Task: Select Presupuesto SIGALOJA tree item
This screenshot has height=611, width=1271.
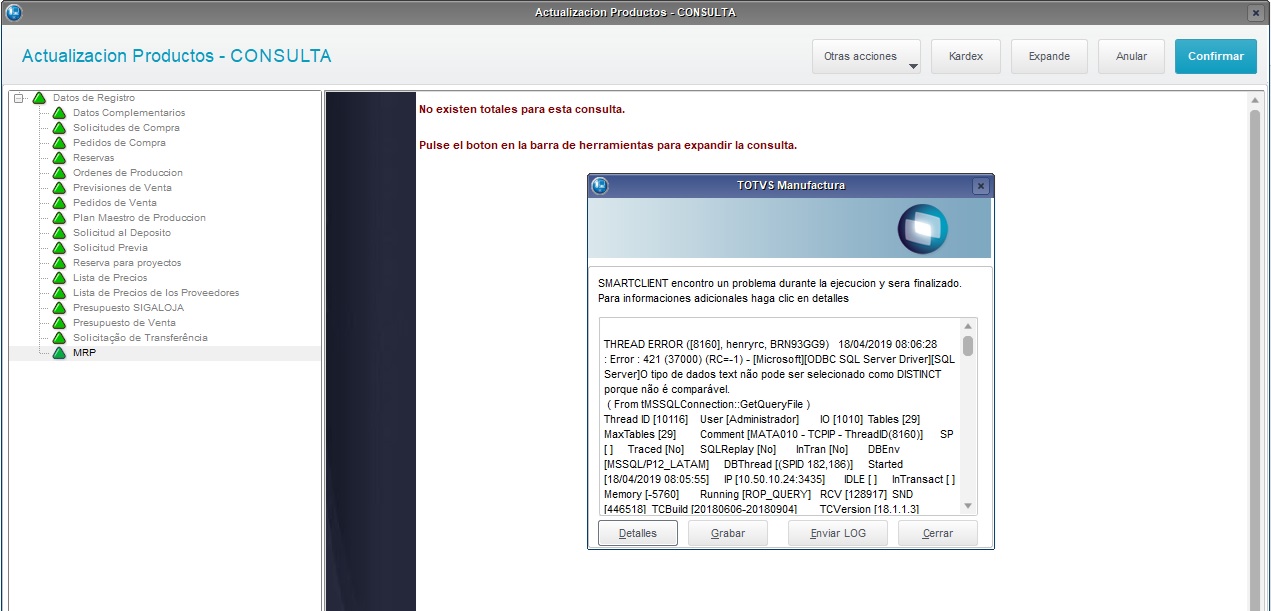Action: [x=128, y=308]
